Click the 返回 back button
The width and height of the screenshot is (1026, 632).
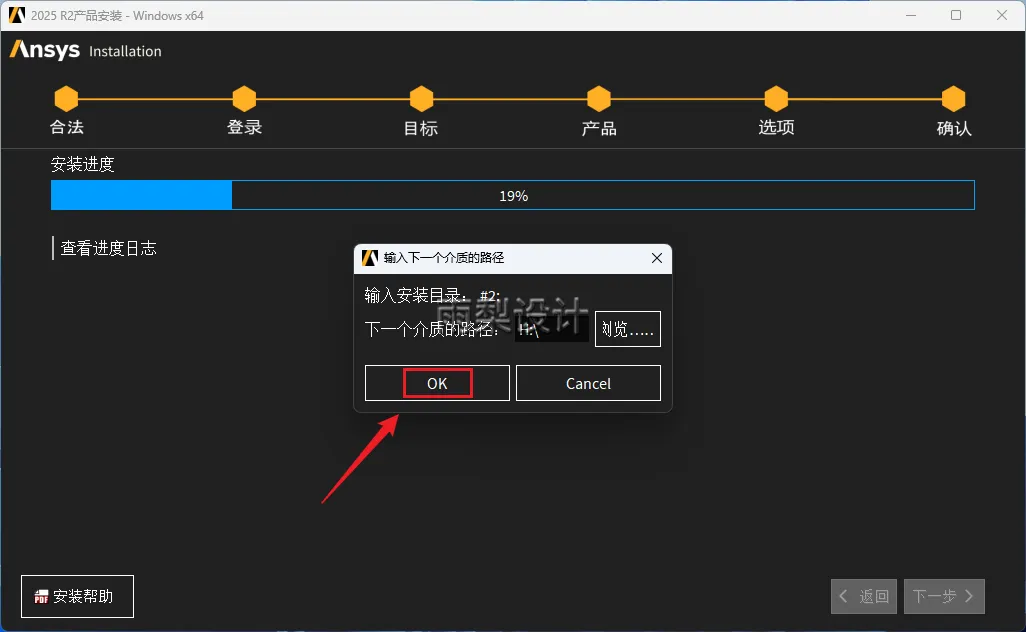click(864, 597)
